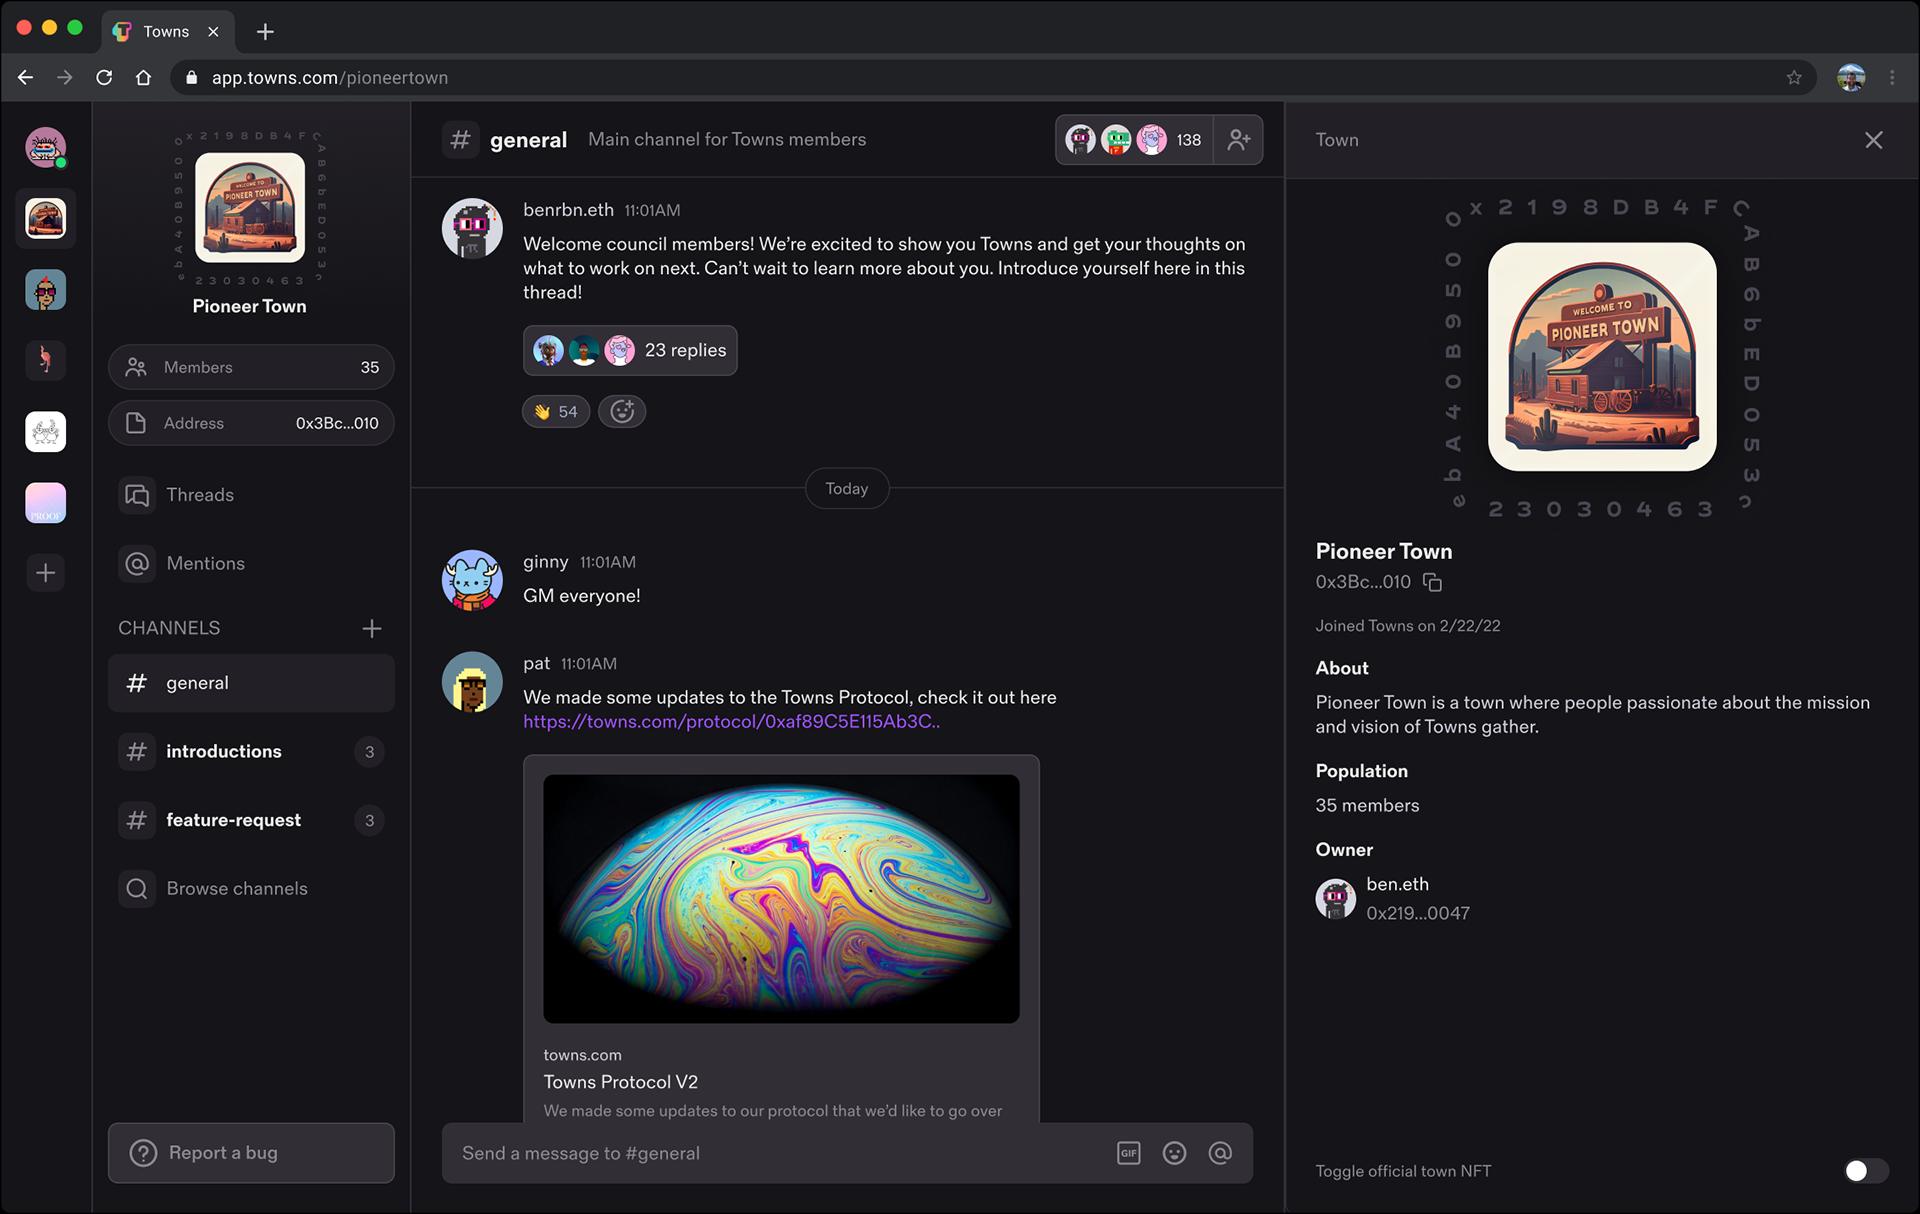1920x1214 pixels.
Task: Click the 23 replies button on message
Action: 631,350
